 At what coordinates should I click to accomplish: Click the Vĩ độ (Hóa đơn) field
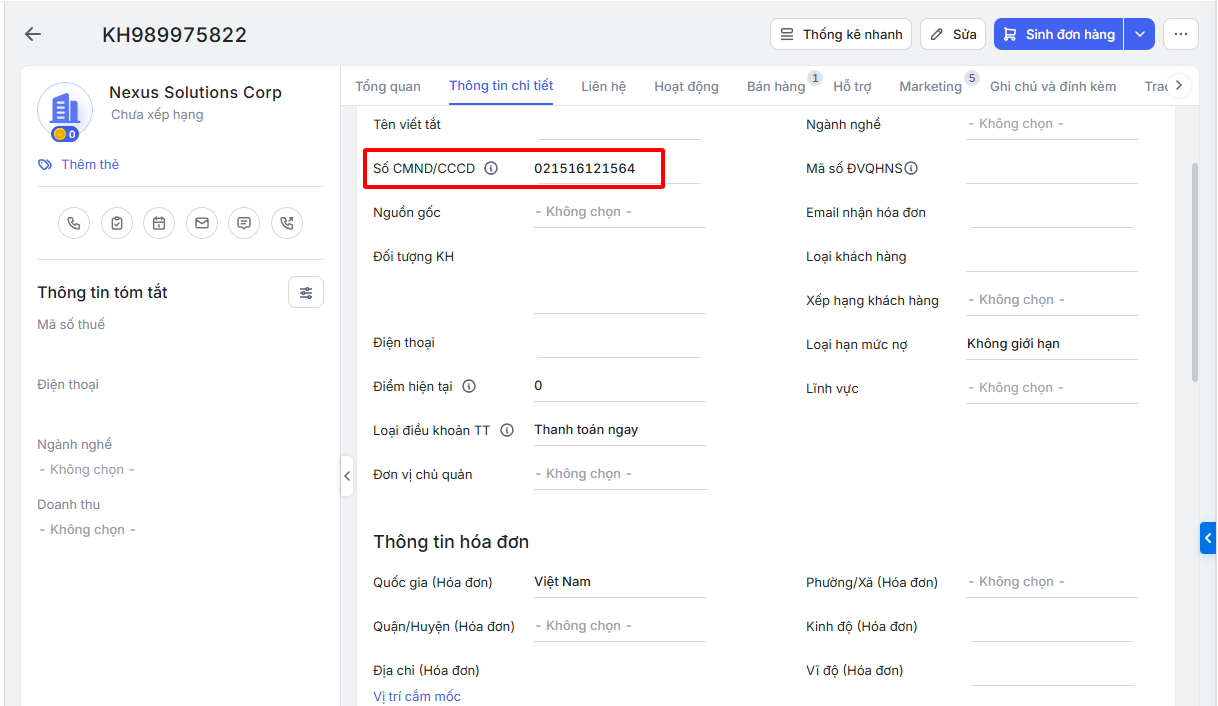1052,671
